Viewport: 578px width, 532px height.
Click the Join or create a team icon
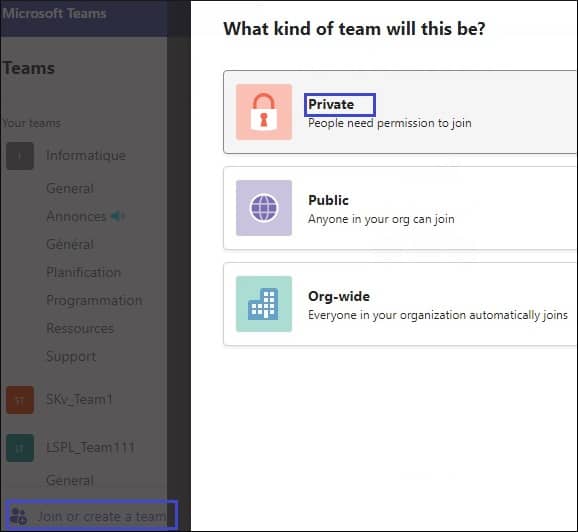pos(18,516)
